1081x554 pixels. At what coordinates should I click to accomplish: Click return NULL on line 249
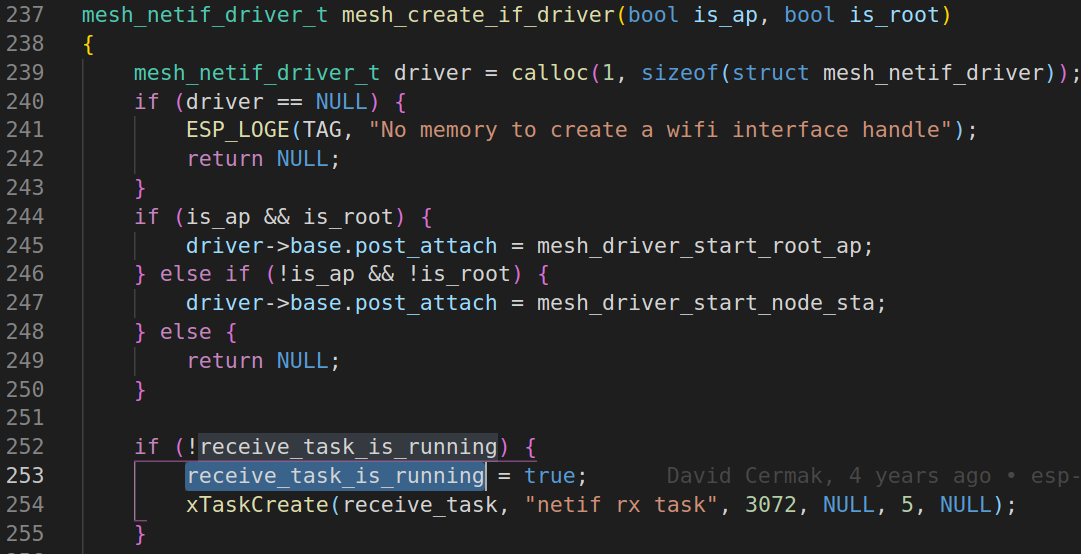[263, 361]
